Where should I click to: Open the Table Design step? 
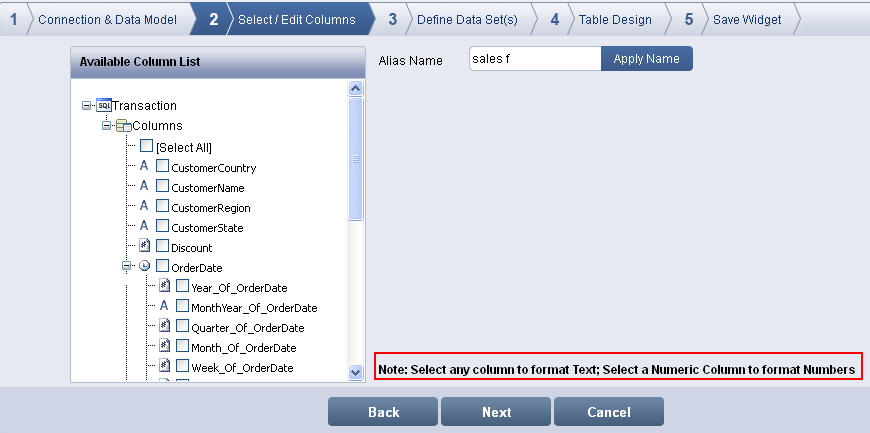click(615, 19)
